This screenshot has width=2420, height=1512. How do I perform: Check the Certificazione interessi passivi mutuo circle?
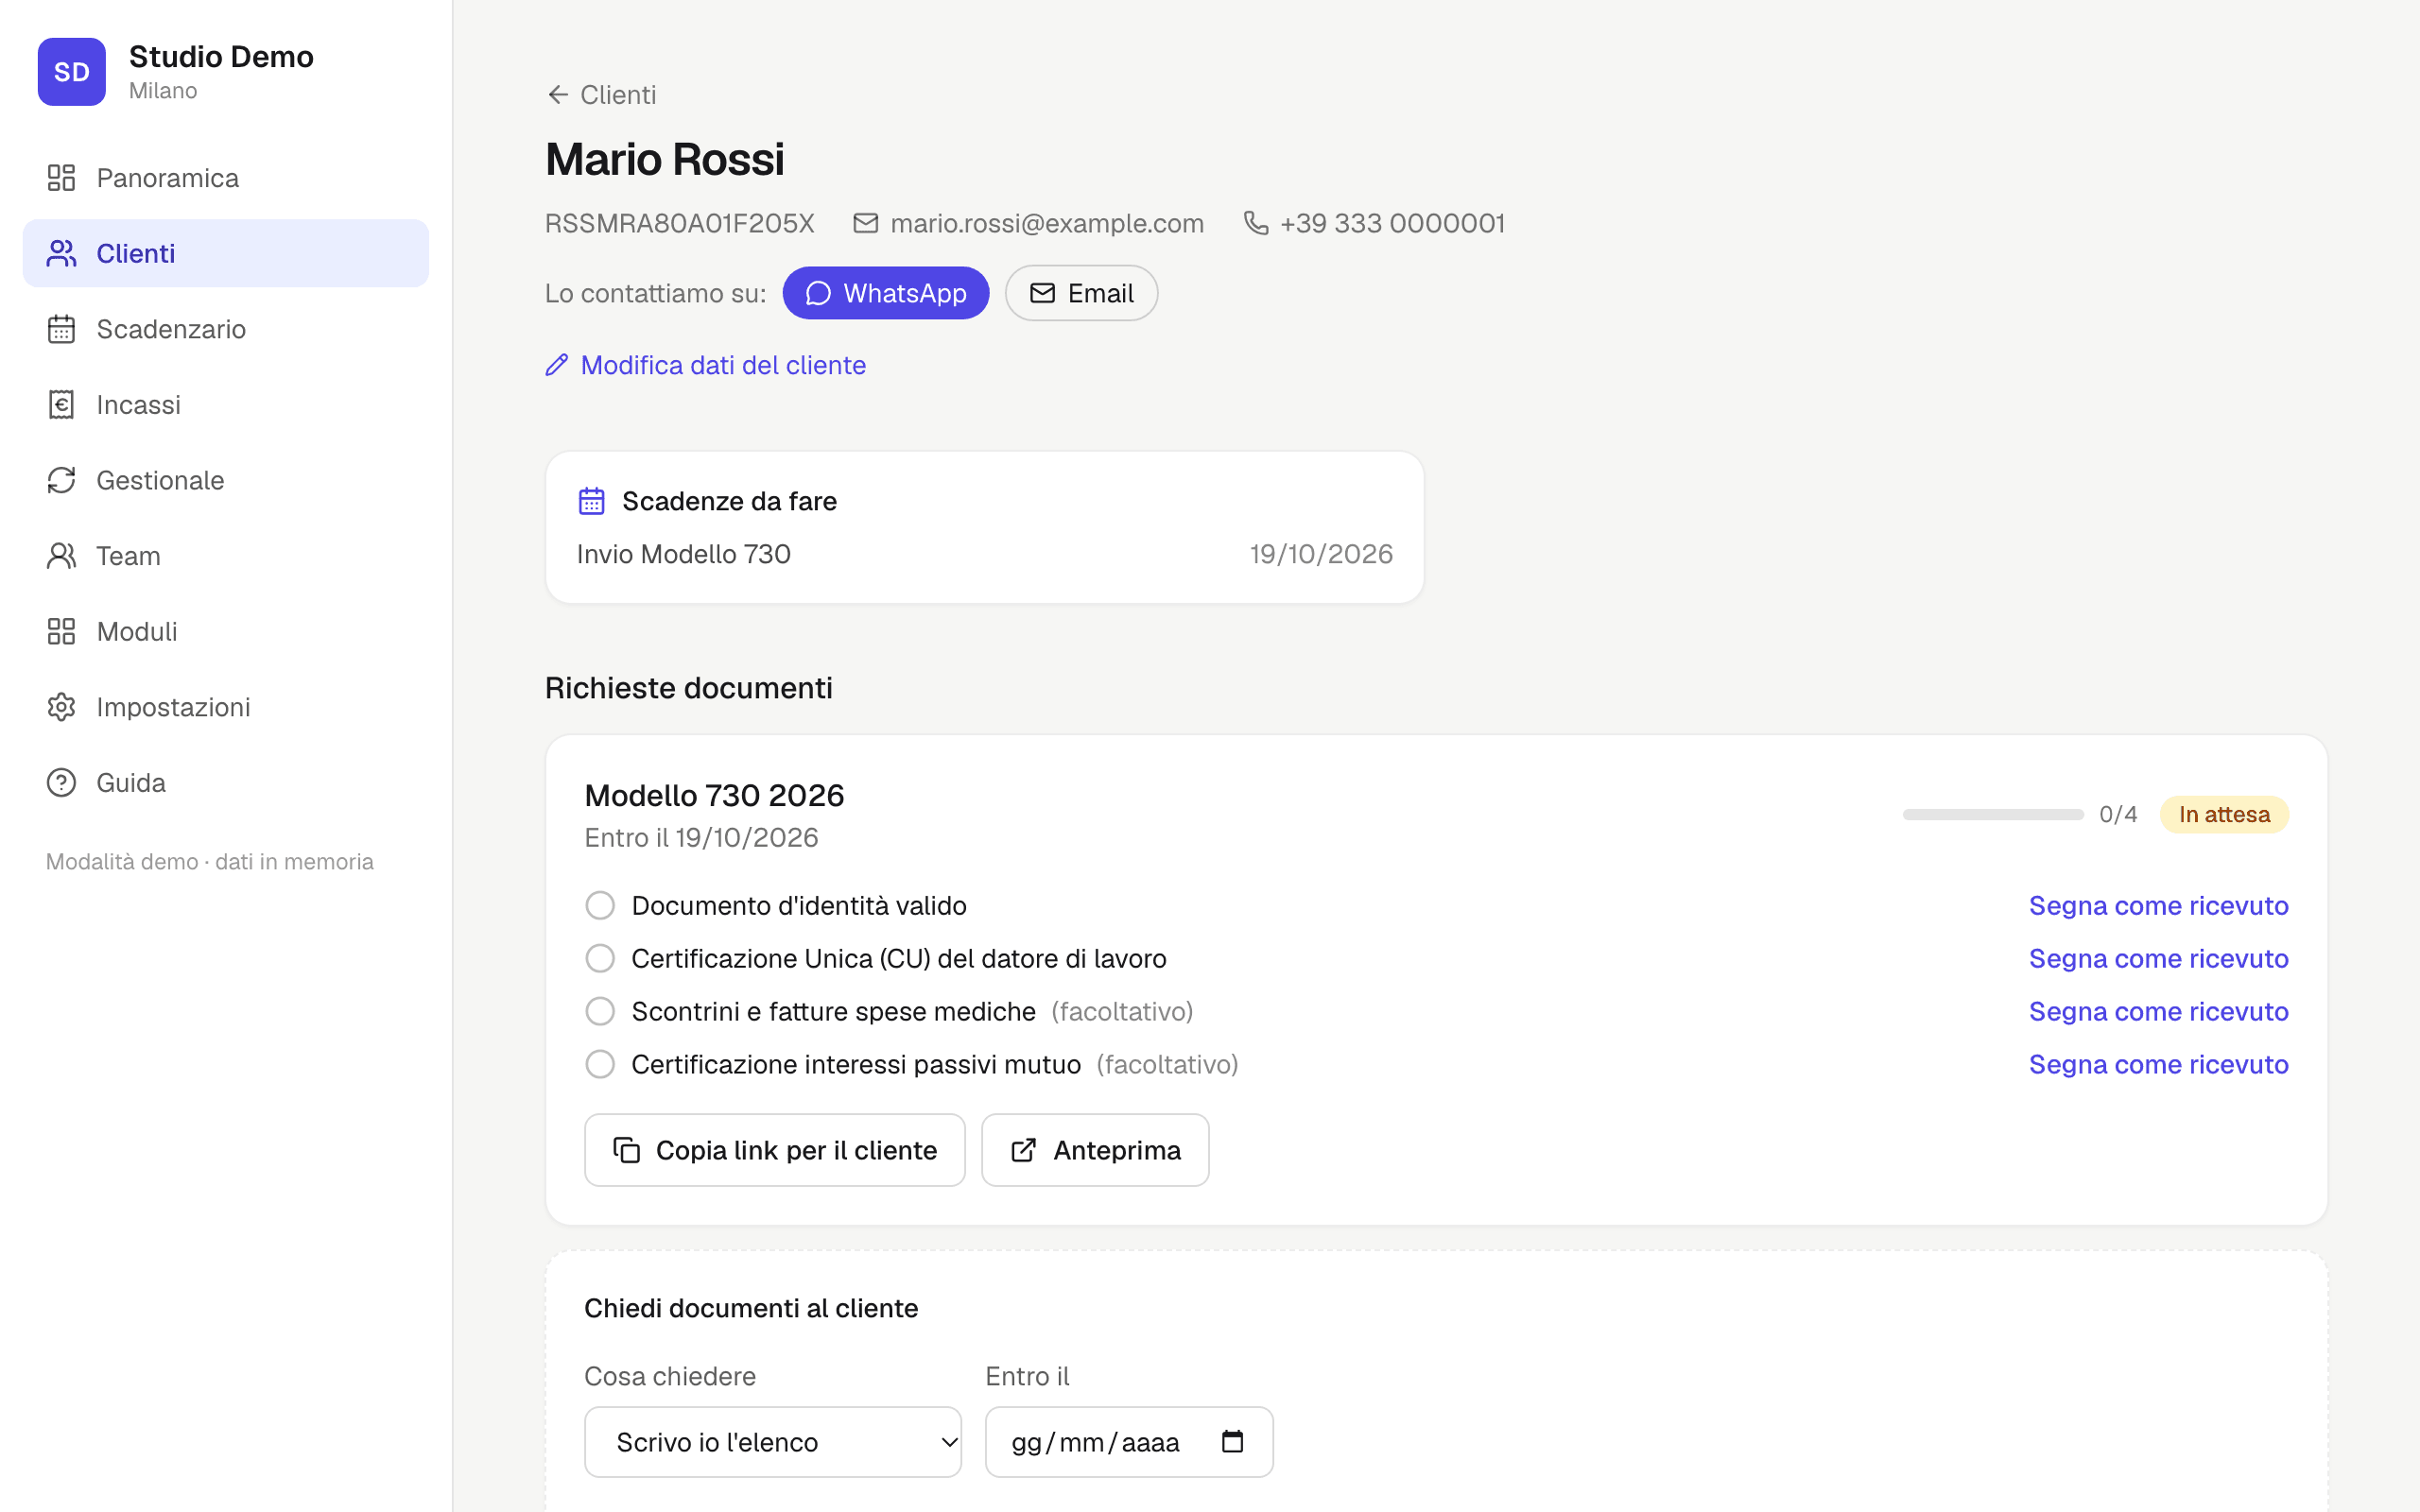pyautogui.click(x=600, y=1064)
